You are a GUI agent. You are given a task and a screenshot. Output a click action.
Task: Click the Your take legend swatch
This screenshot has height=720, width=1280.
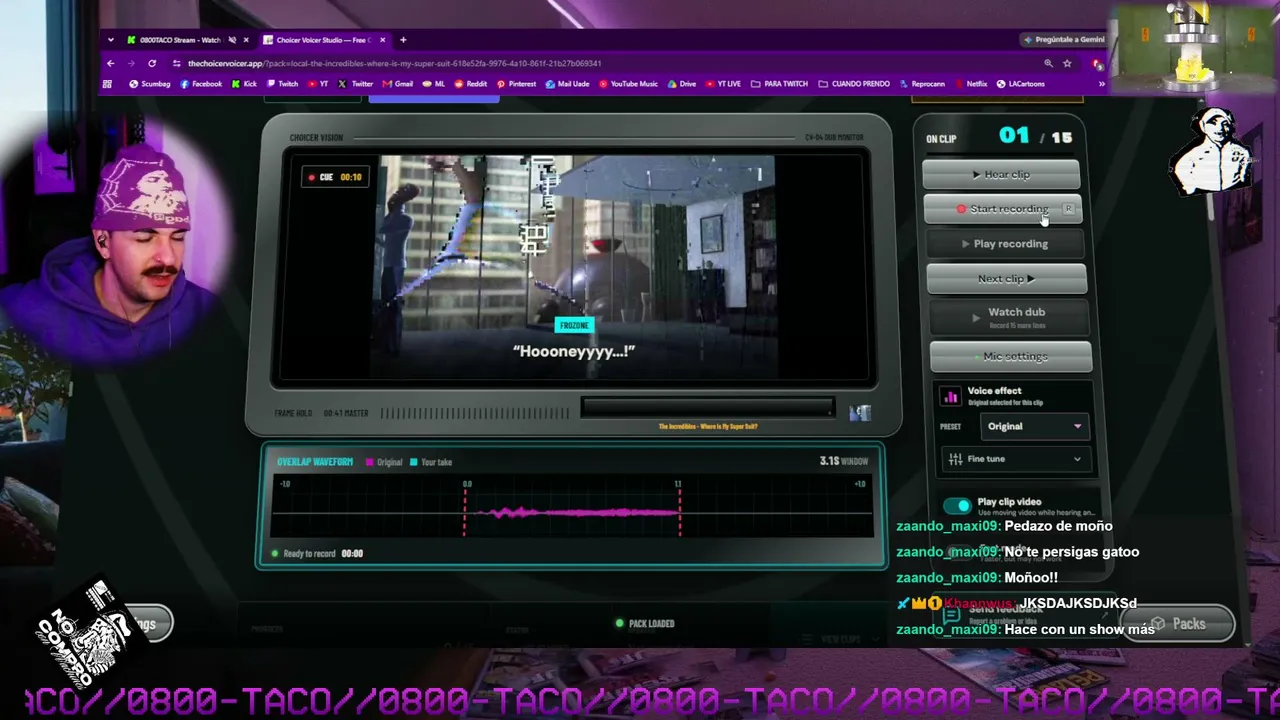(x=414, y=462)
